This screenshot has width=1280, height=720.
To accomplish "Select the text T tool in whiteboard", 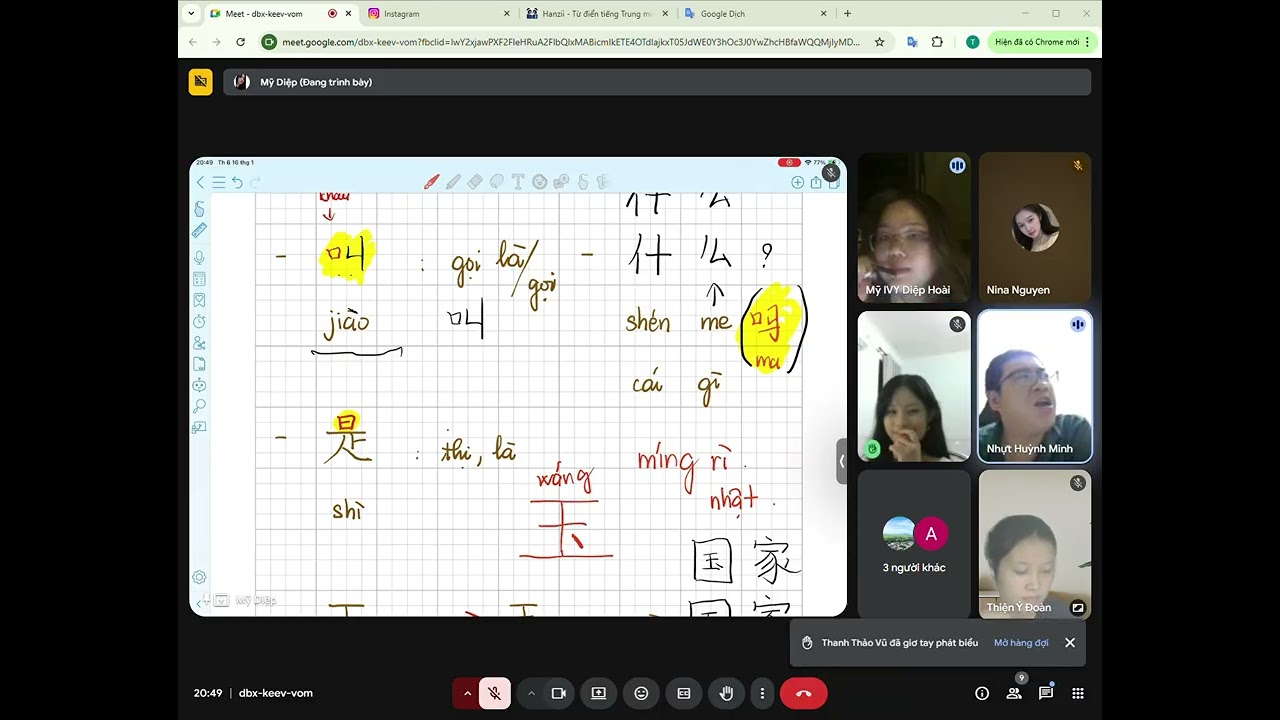I will point(518,182).
